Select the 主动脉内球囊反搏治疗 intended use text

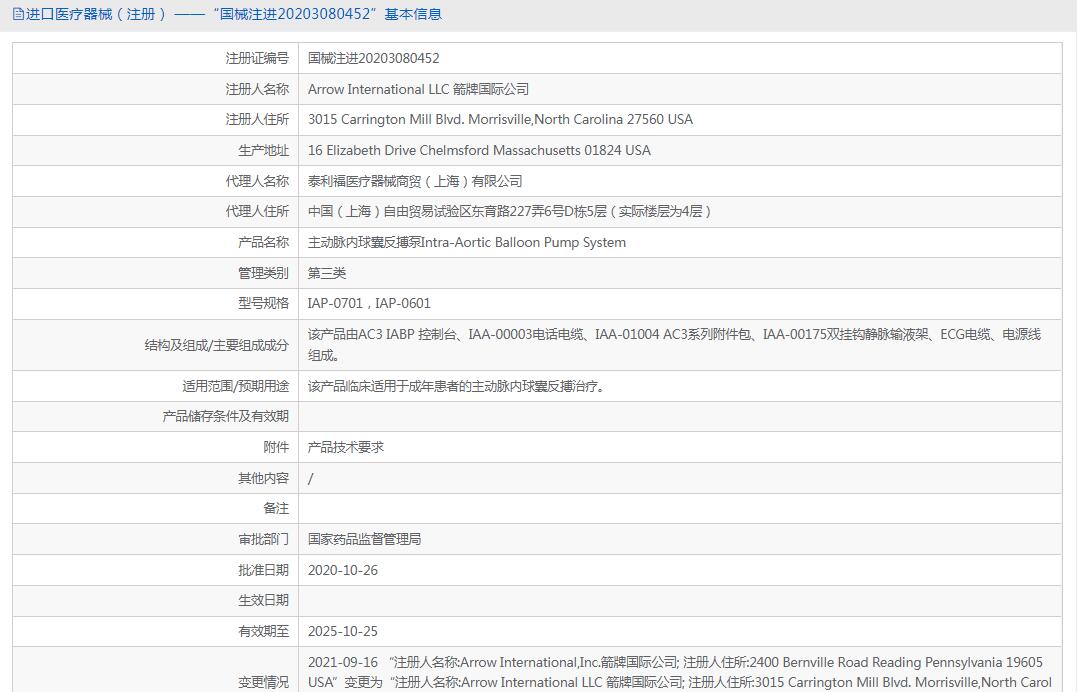(x=457, y=387)
